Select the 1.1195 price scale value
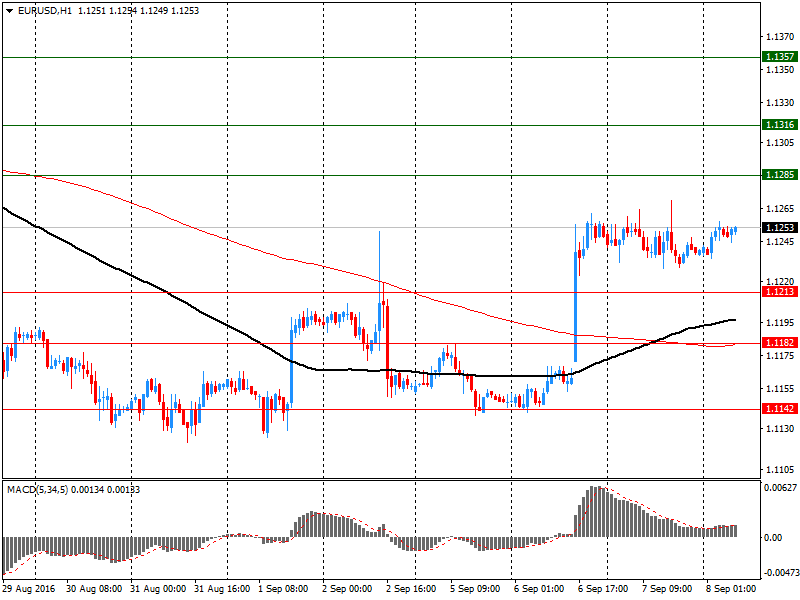The width and height of the screenshot is (800, 600). [780, 323]
